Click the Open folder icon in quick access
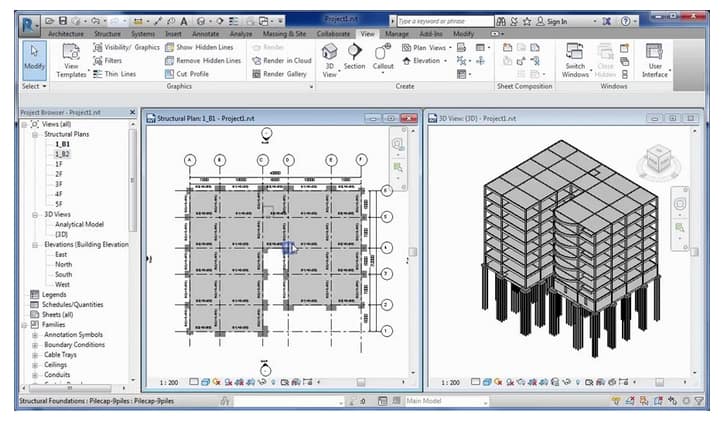The width and height of the screenshot is (722, 421). pos(50,21)
